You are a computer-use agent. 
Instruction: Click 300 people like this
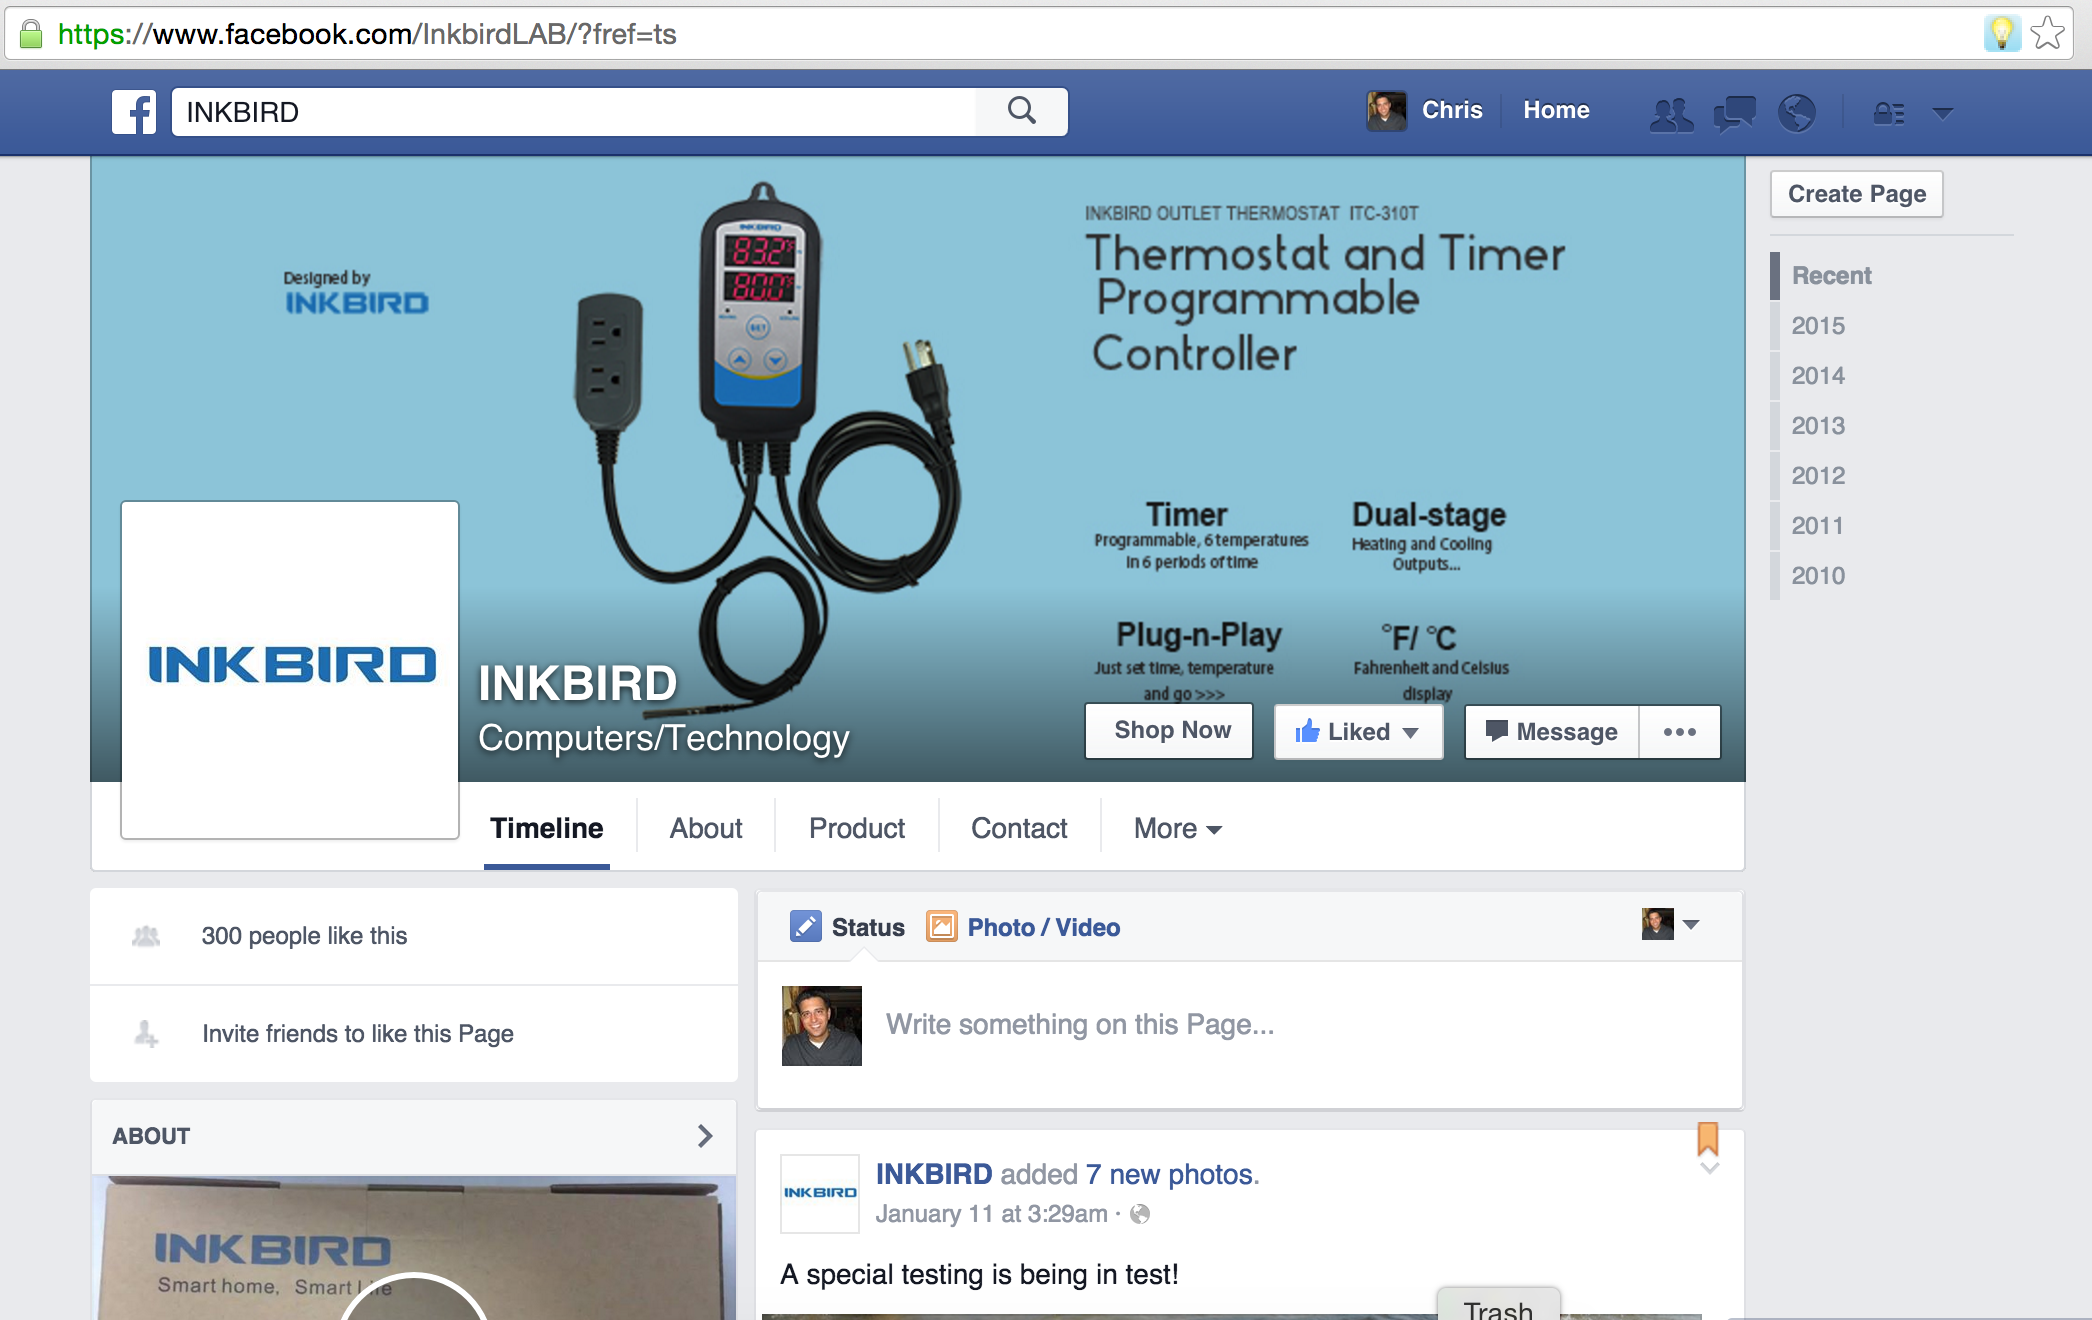(x=304, y=936)
